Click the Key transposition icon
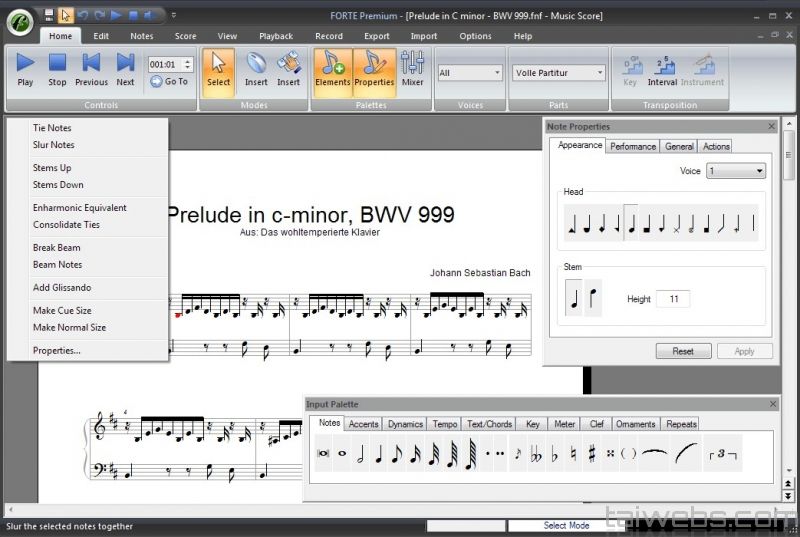 click(630, 69)
